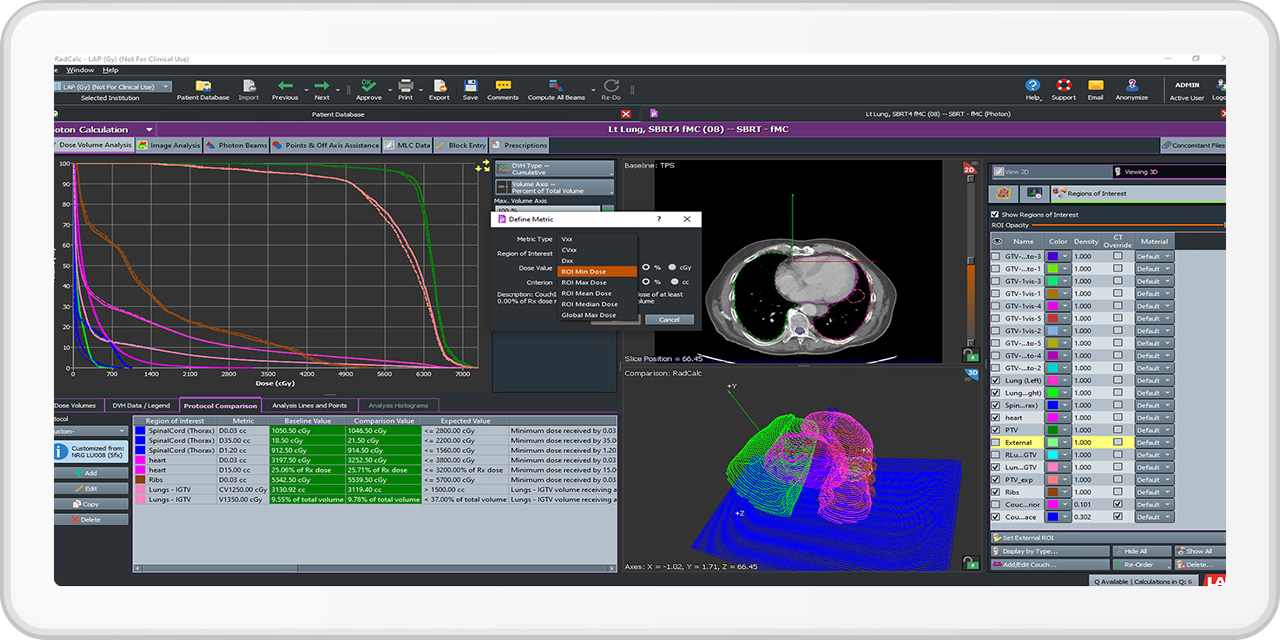Choose ROI Mean Dose from Metric Type list
The image size is (1280, 640).
point(589,293)
